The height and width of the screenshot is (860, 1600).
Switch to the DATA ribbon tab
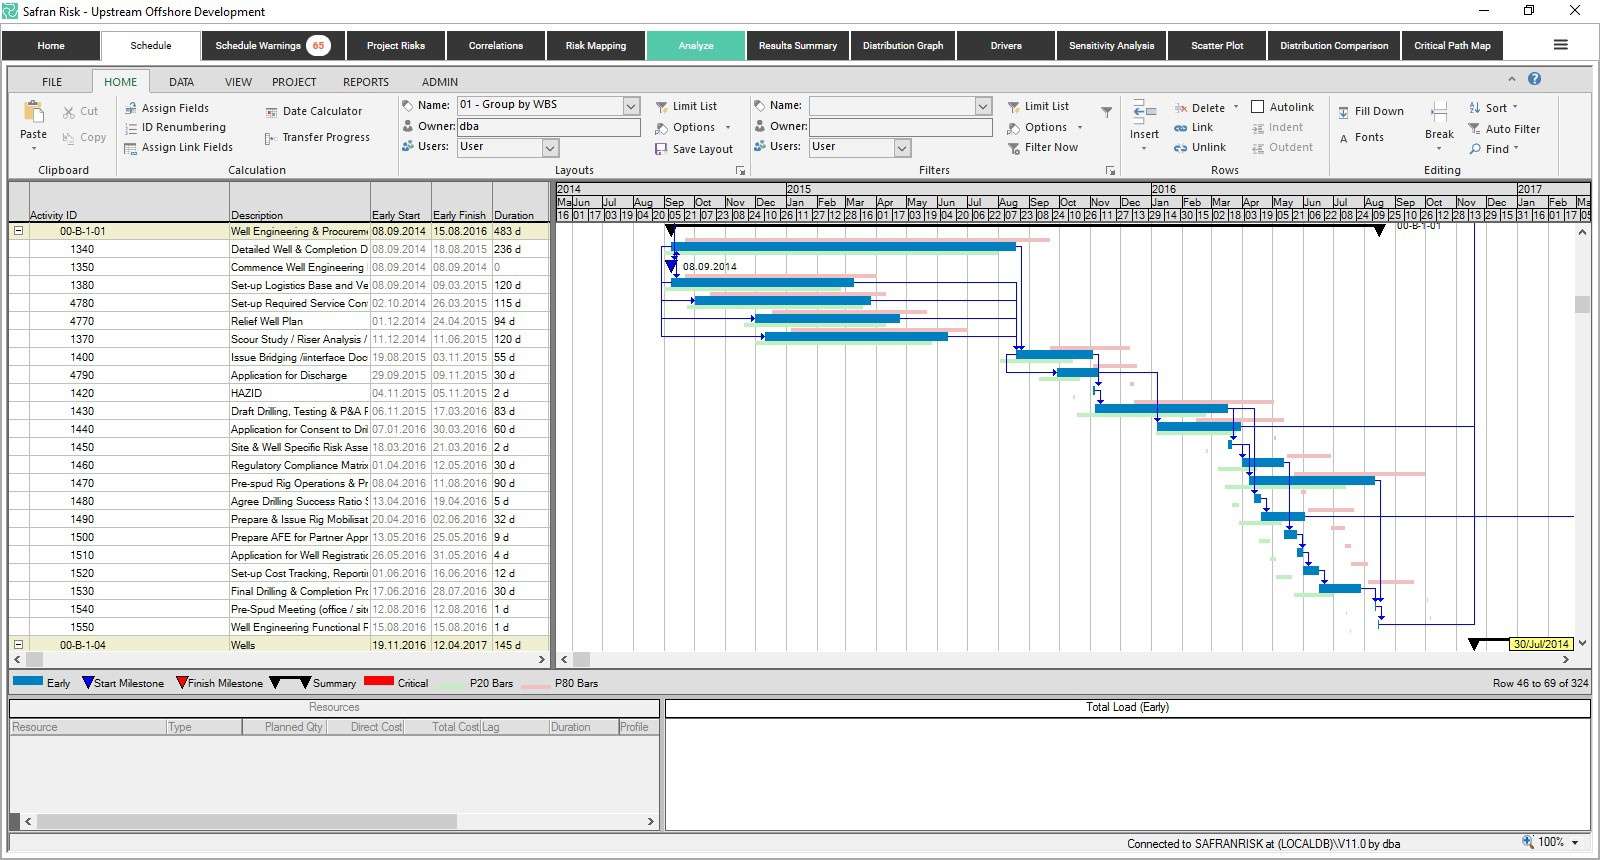181,82
